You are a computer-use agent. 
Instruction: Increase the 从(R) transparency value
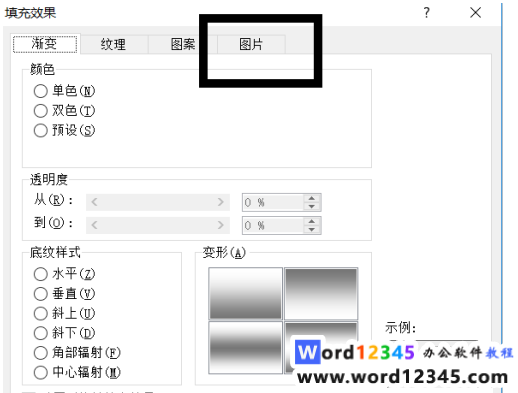click(x=312, y=198)
